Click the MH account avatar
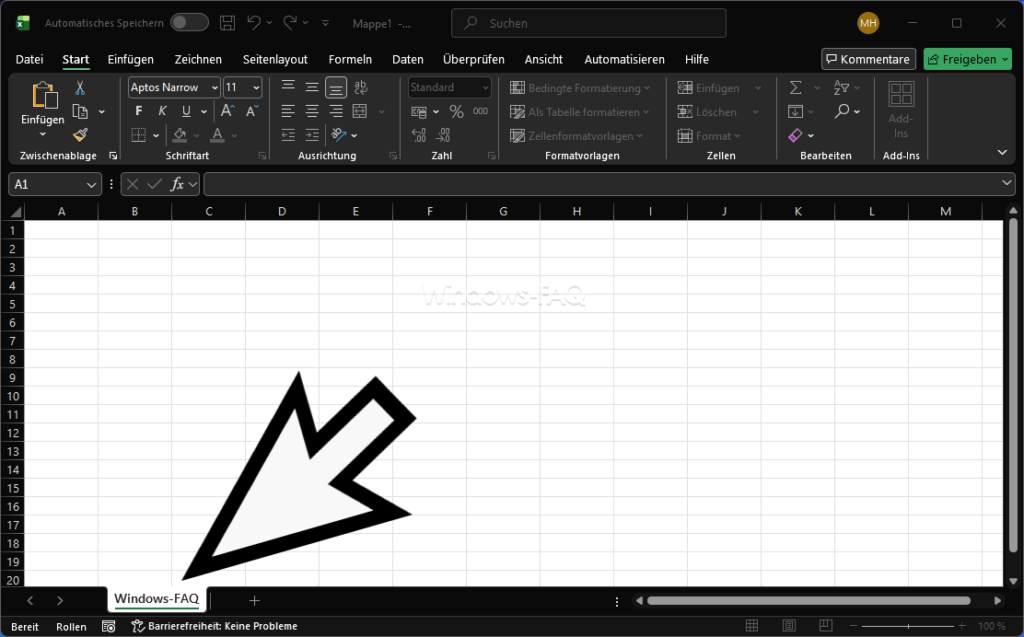 (868, 23)
